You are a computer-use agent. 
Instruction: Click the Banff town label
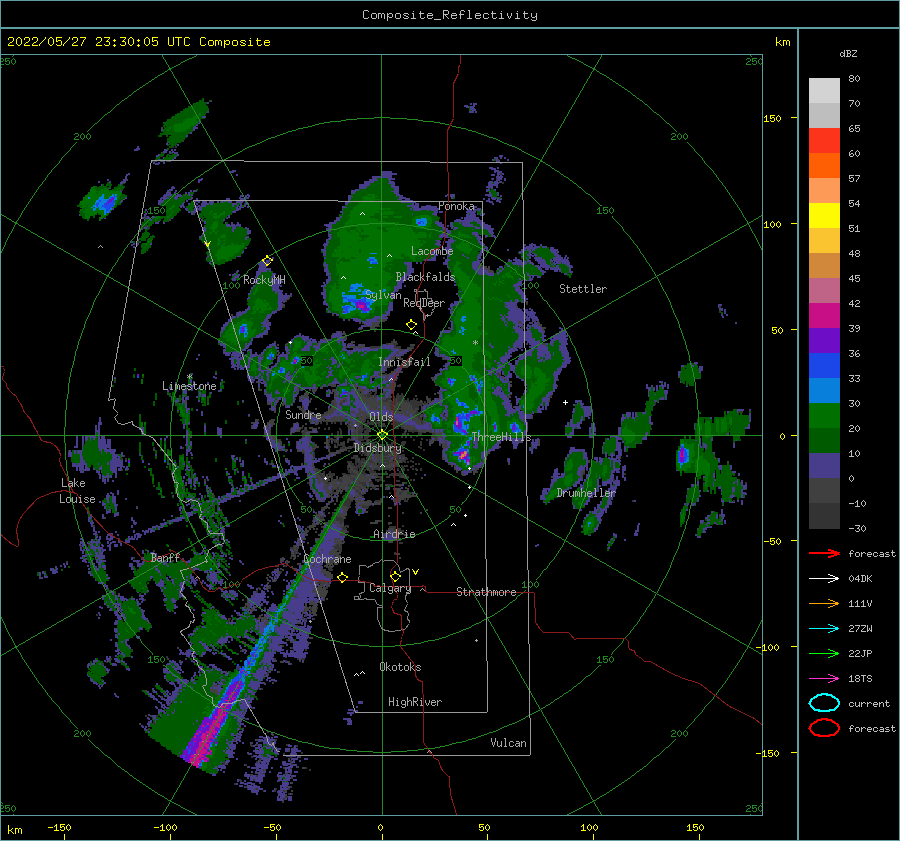click(x=165, y=557)
